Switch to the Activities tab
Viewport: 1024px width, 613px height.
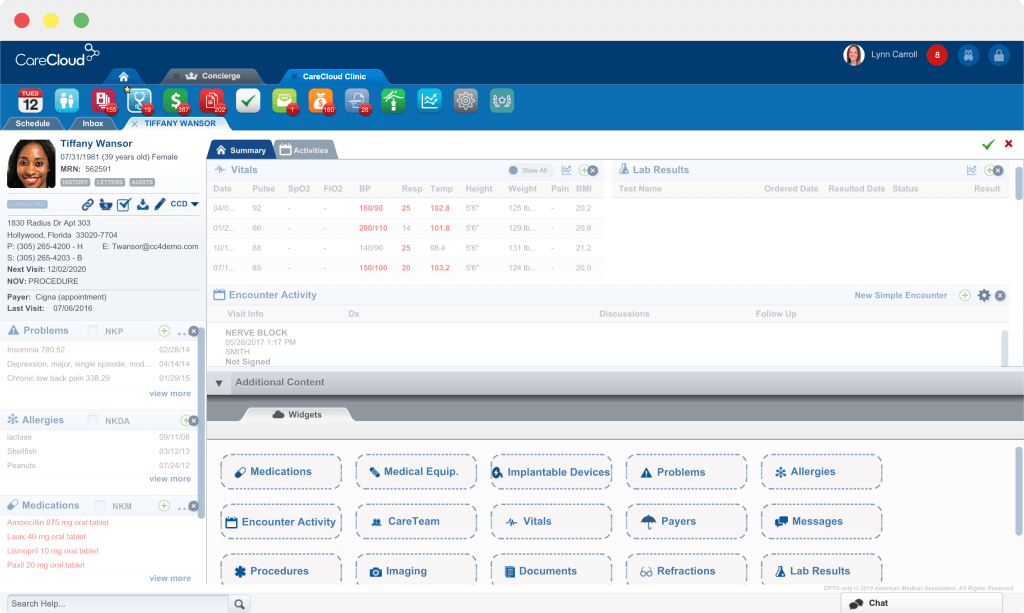pyautogui.click(x=305, y=148)
